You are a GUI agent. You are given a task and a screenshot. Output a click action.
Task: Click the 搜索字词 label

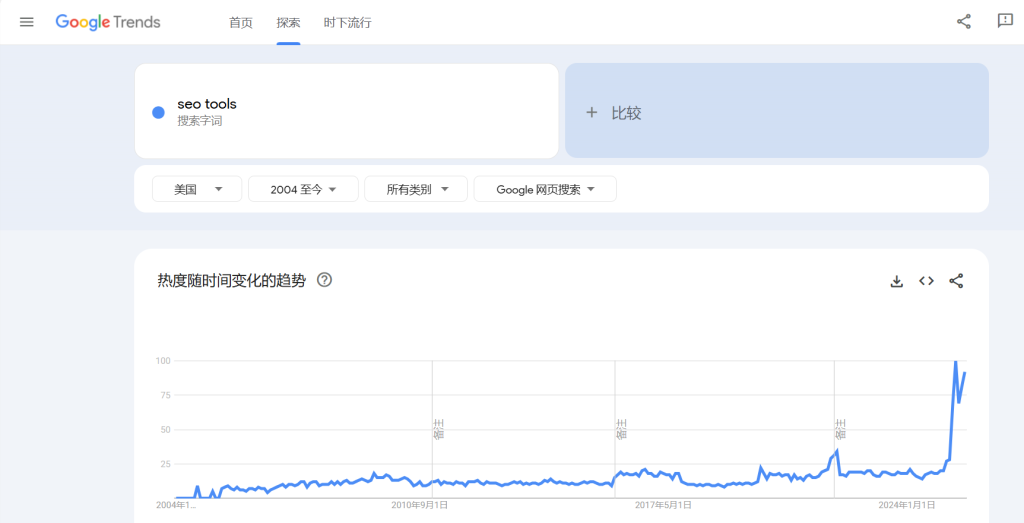200,121
